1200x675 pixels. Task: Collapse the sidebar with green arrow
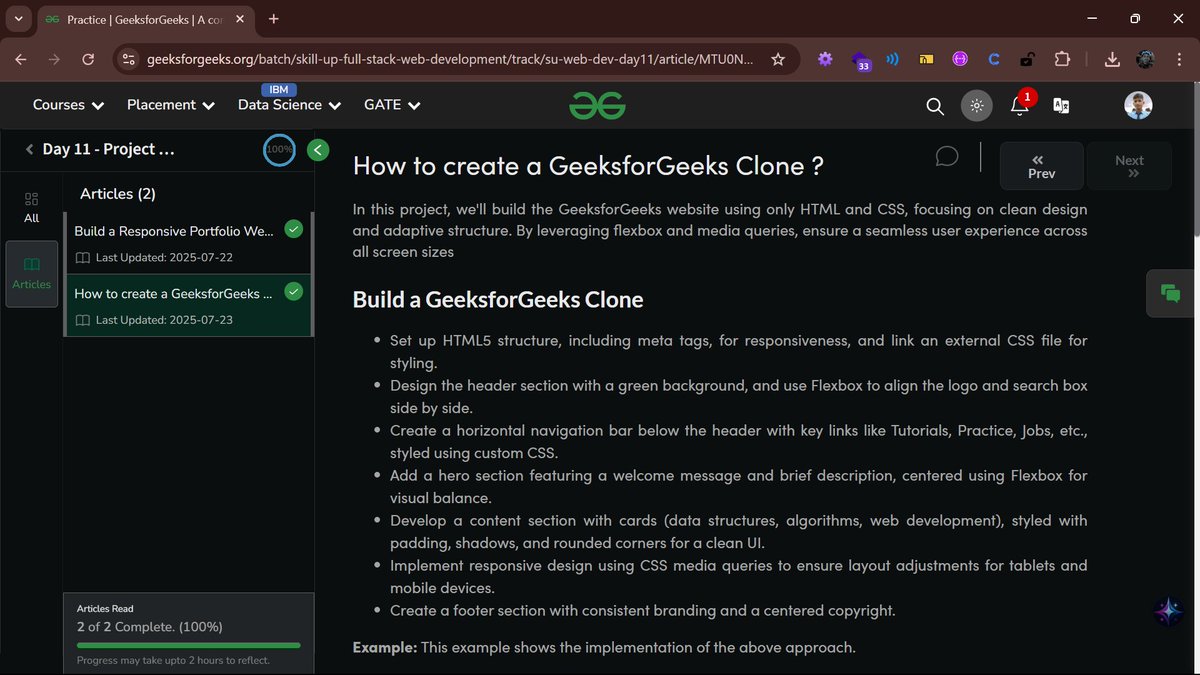click(318, 150)
